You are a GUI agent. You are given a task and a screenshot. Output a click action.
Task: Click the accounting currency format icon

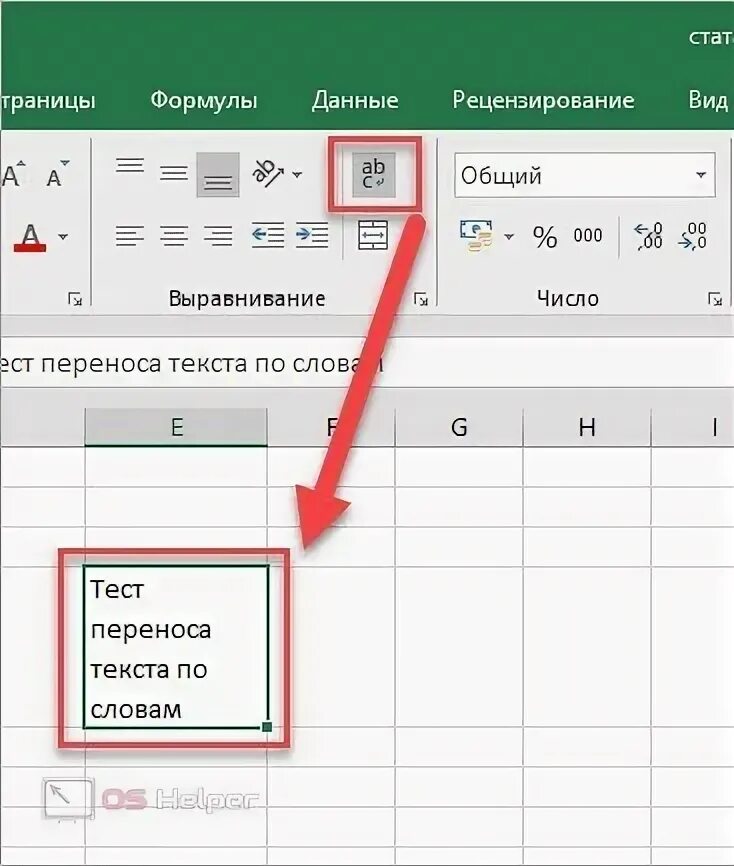coord(476,236)
